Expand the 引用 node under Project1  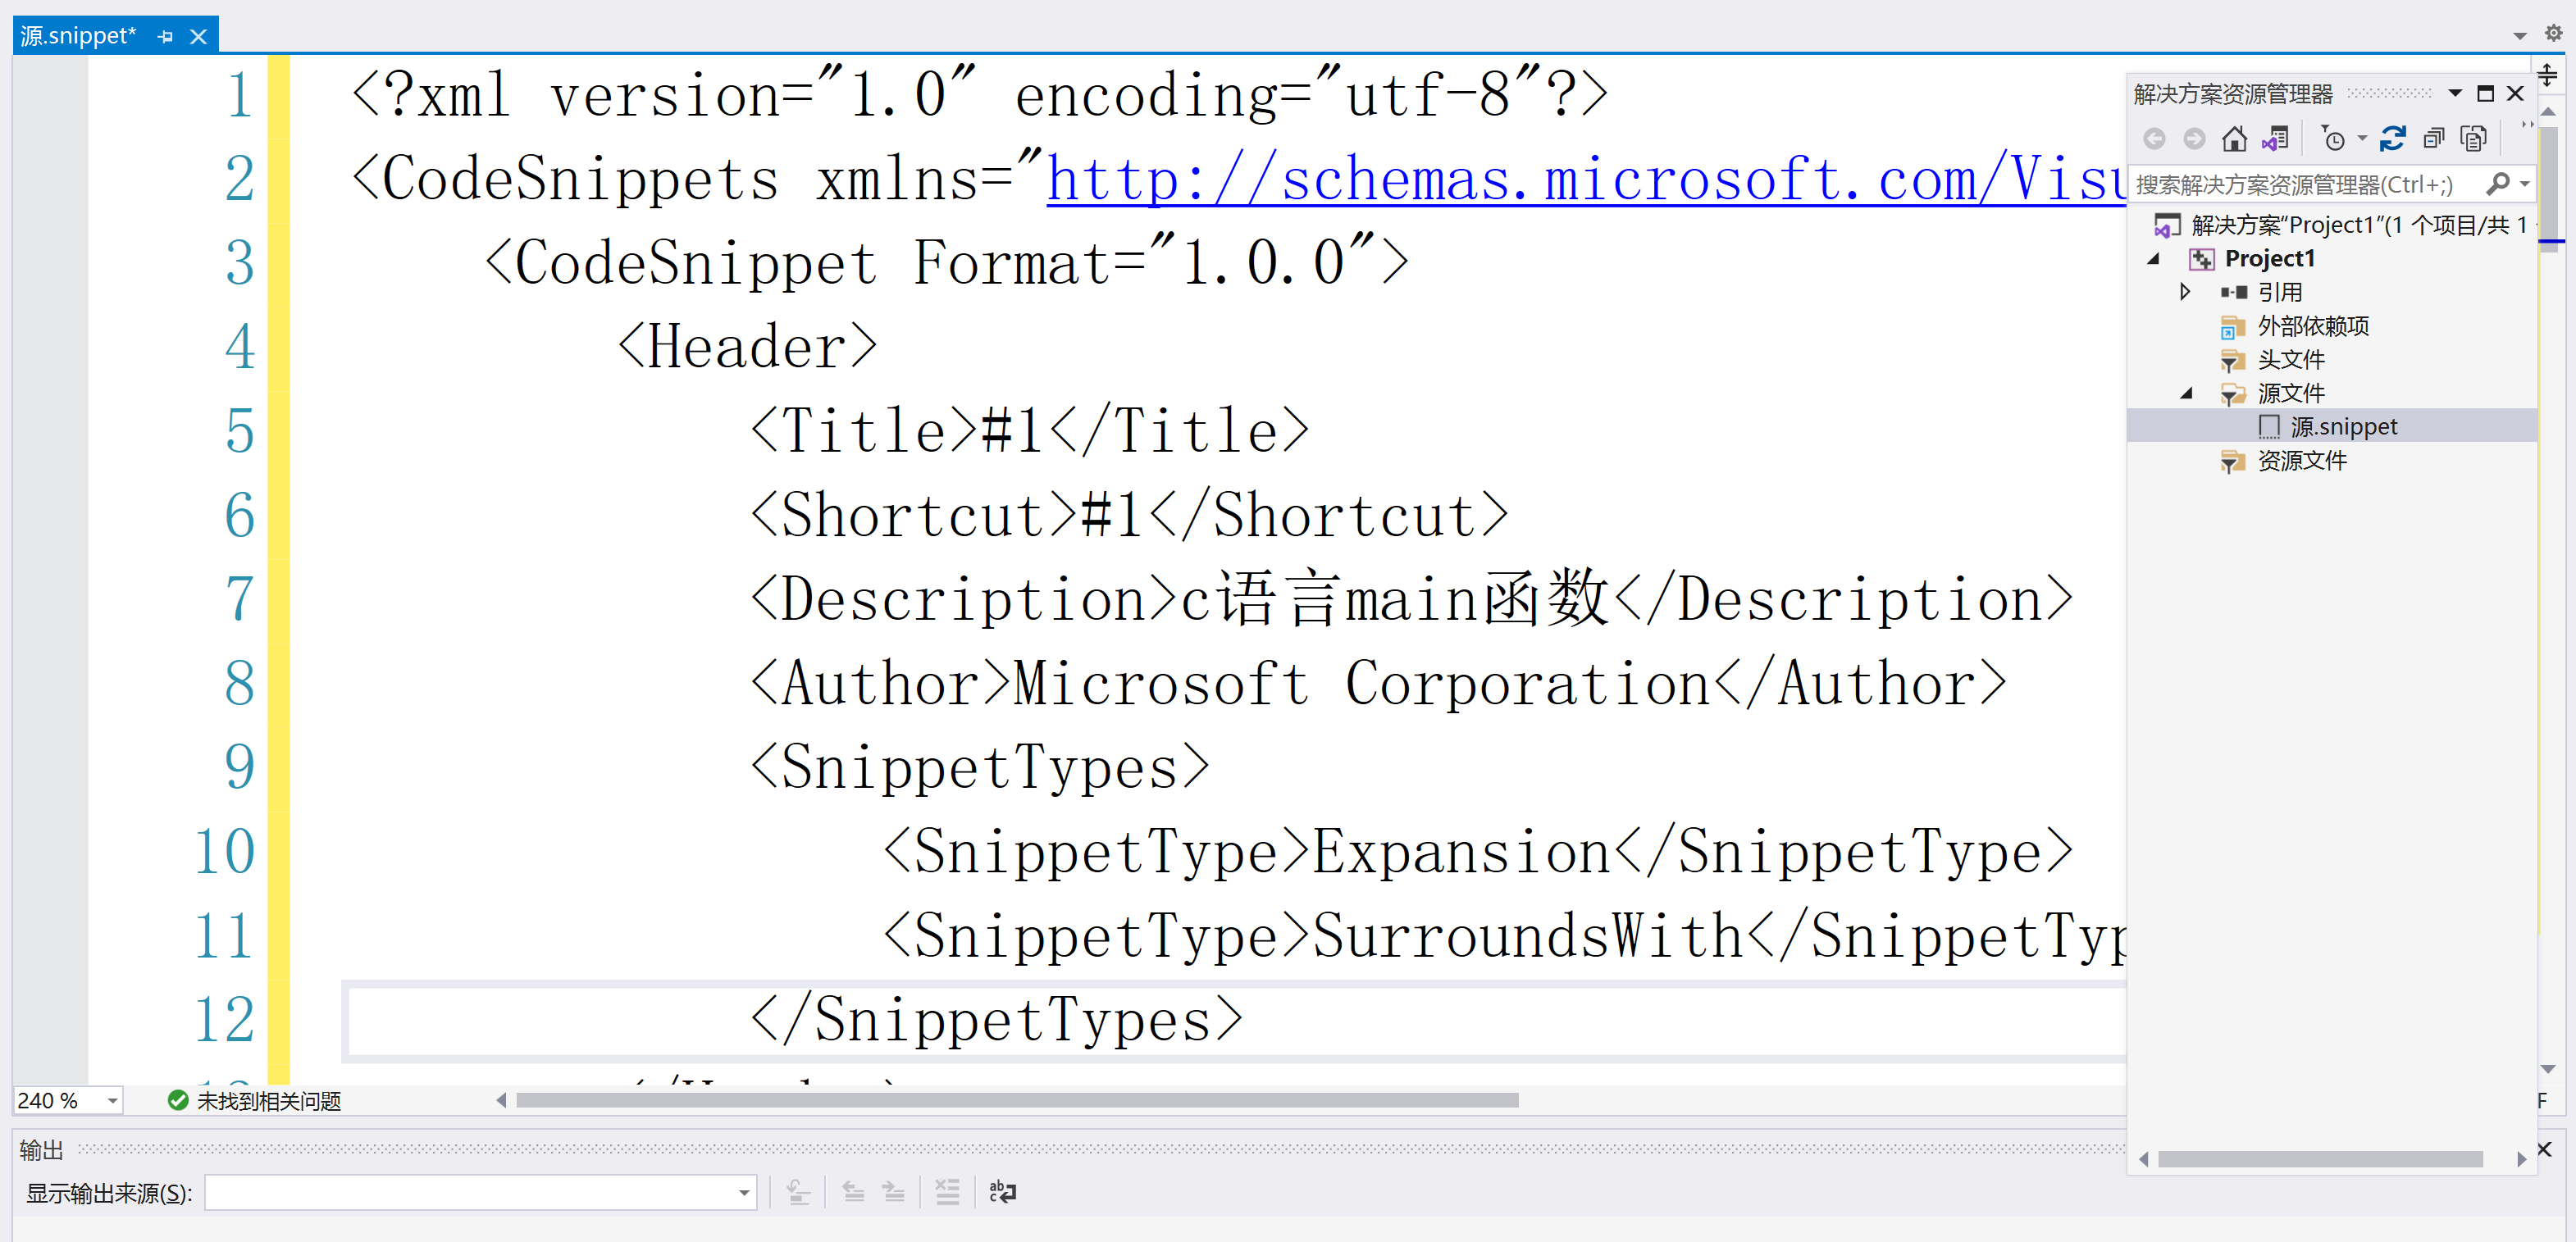pyautogui.click(x=2185, y=291)
